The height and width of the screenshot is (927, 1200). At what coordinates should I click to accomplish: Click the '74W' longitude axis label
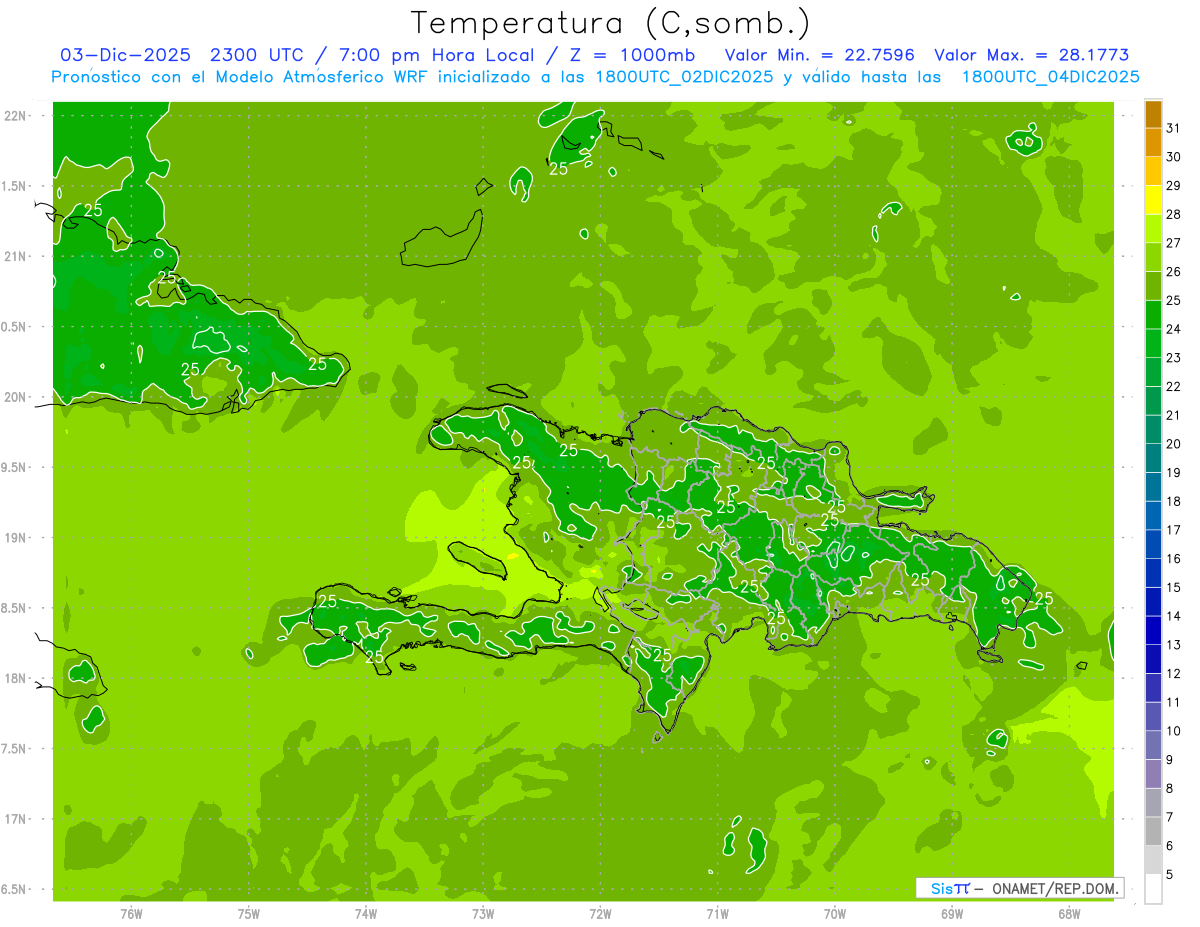coord(366,914)
